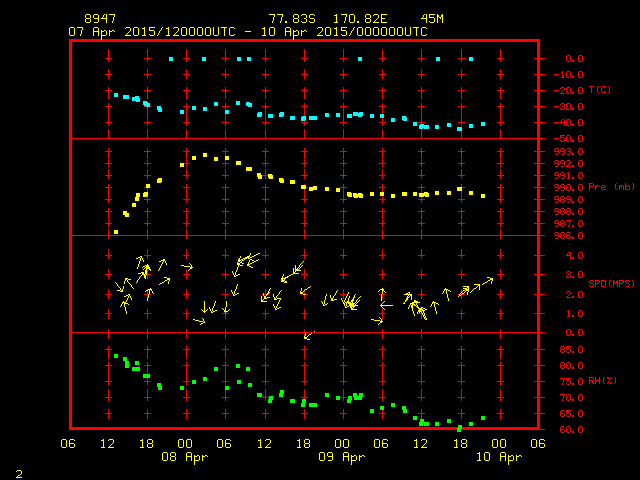Image resolution: width=640 pixels, height=480 pixels.
Task: Click the -10.0 temperature tick label
Action: 569,75
